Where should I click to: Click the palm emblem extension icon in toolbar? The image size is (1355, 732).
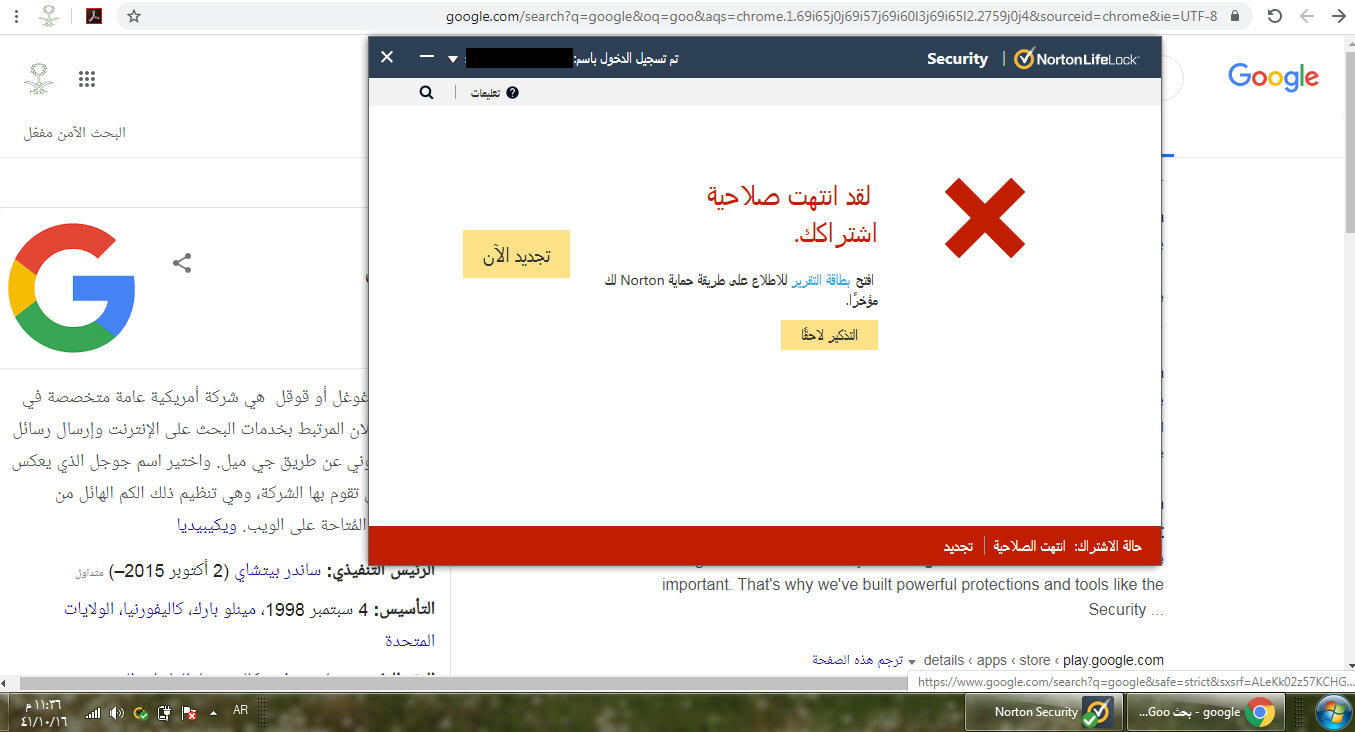pos(50,16)
